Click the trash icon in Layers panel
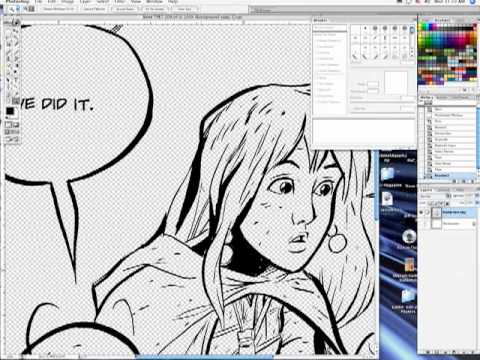 point(472,352)
